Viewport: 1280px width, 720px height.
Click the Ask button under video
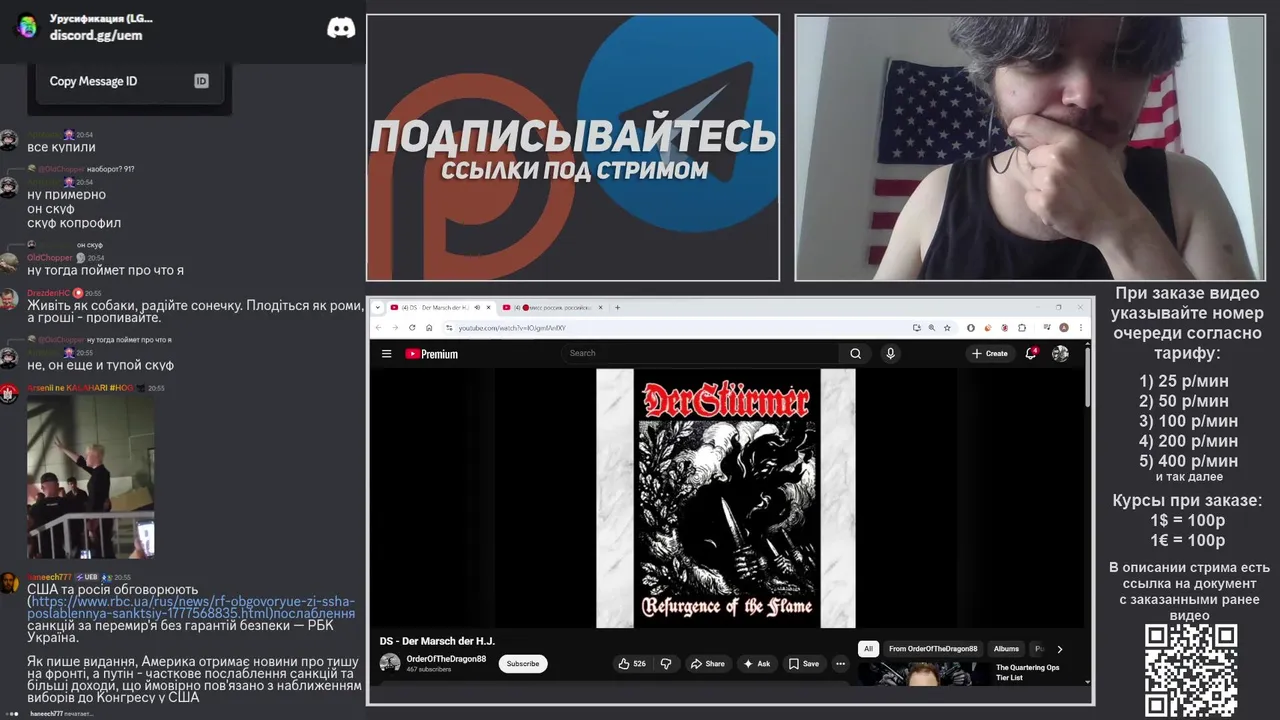(x=757, y=663)
